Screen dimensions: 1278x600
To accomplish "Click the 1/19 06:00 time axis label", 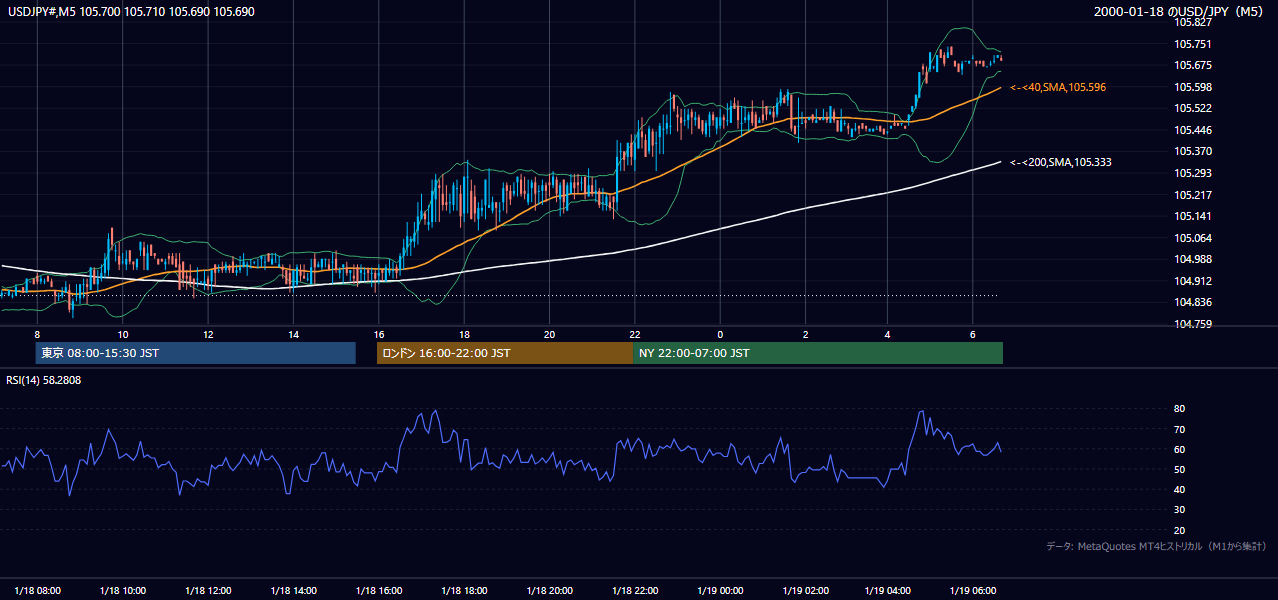I will tap(974, 591).
